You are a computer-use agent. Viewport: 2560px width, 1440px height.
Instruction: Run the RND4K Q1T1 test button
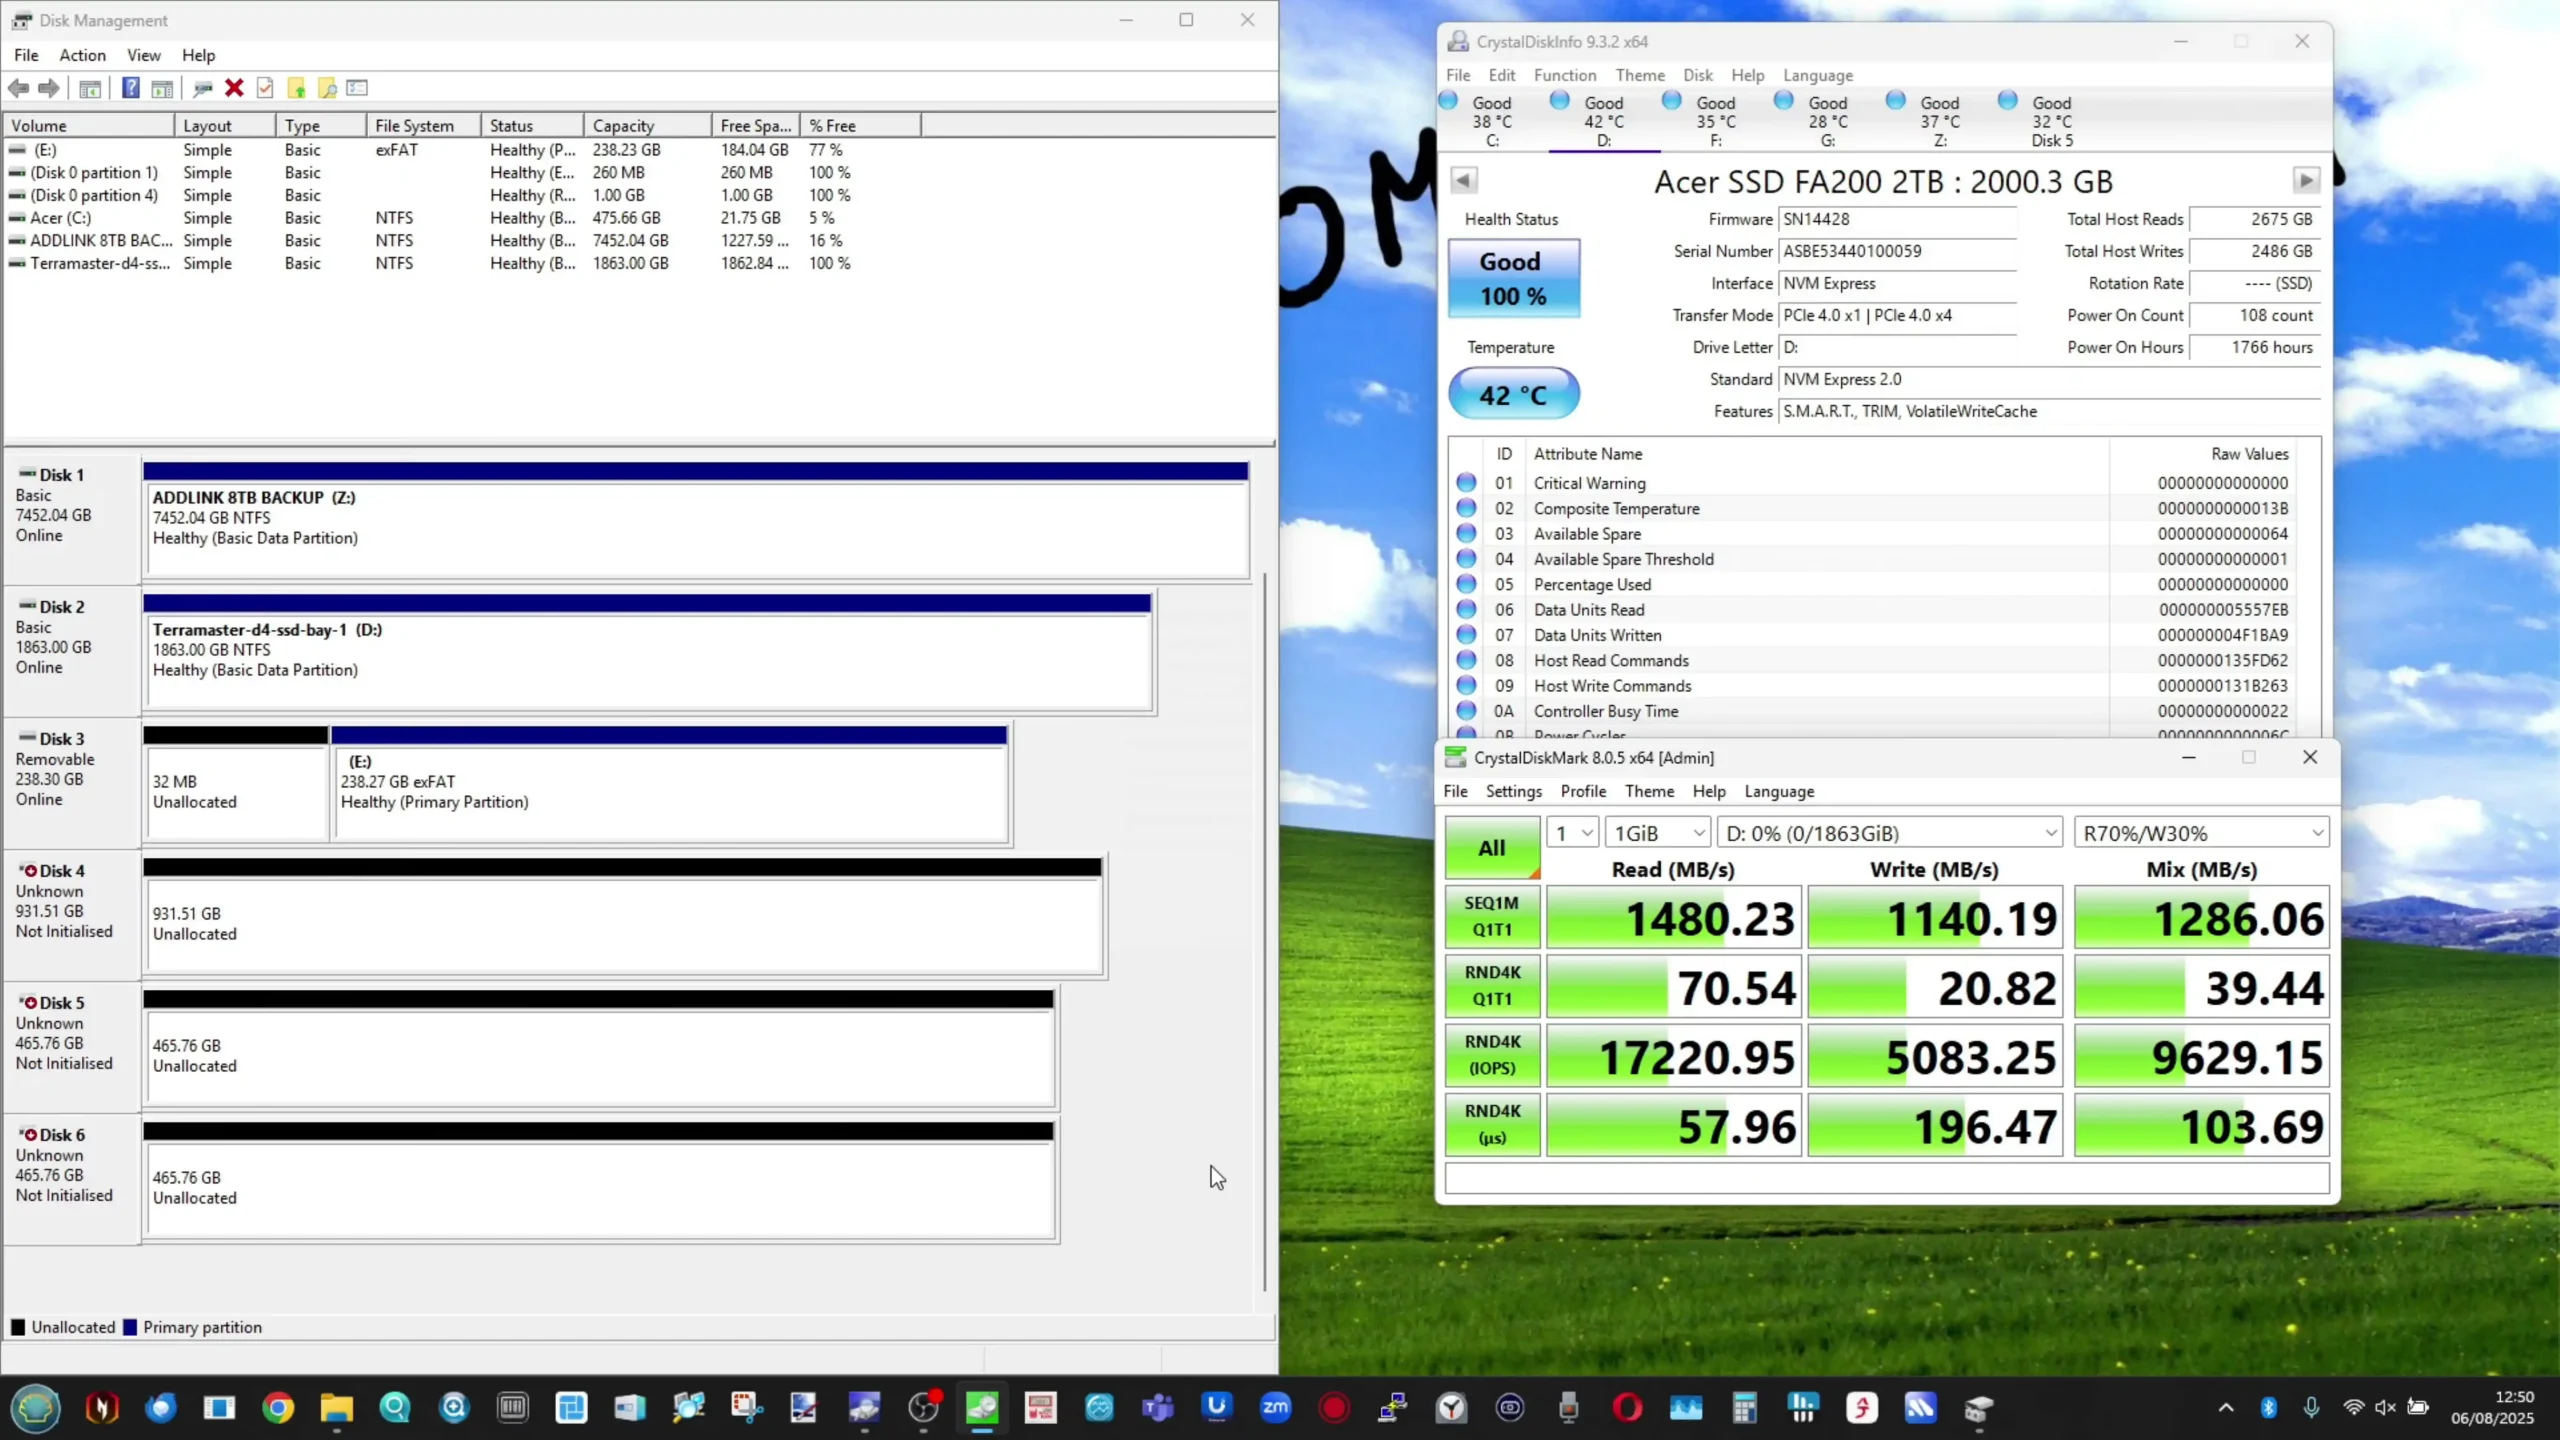pyautogui.click(x=1492, y=985)
